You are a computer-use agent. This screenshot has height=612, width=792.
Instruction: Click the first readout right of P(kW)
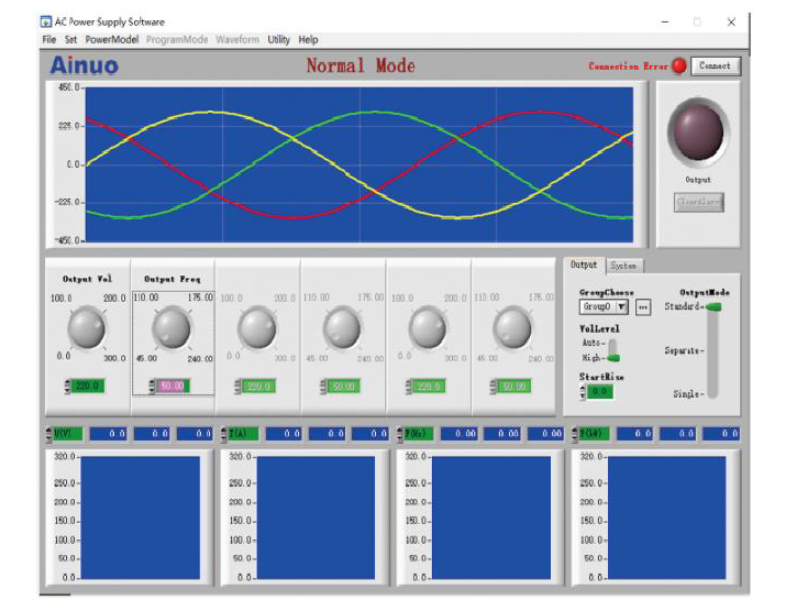635,434
